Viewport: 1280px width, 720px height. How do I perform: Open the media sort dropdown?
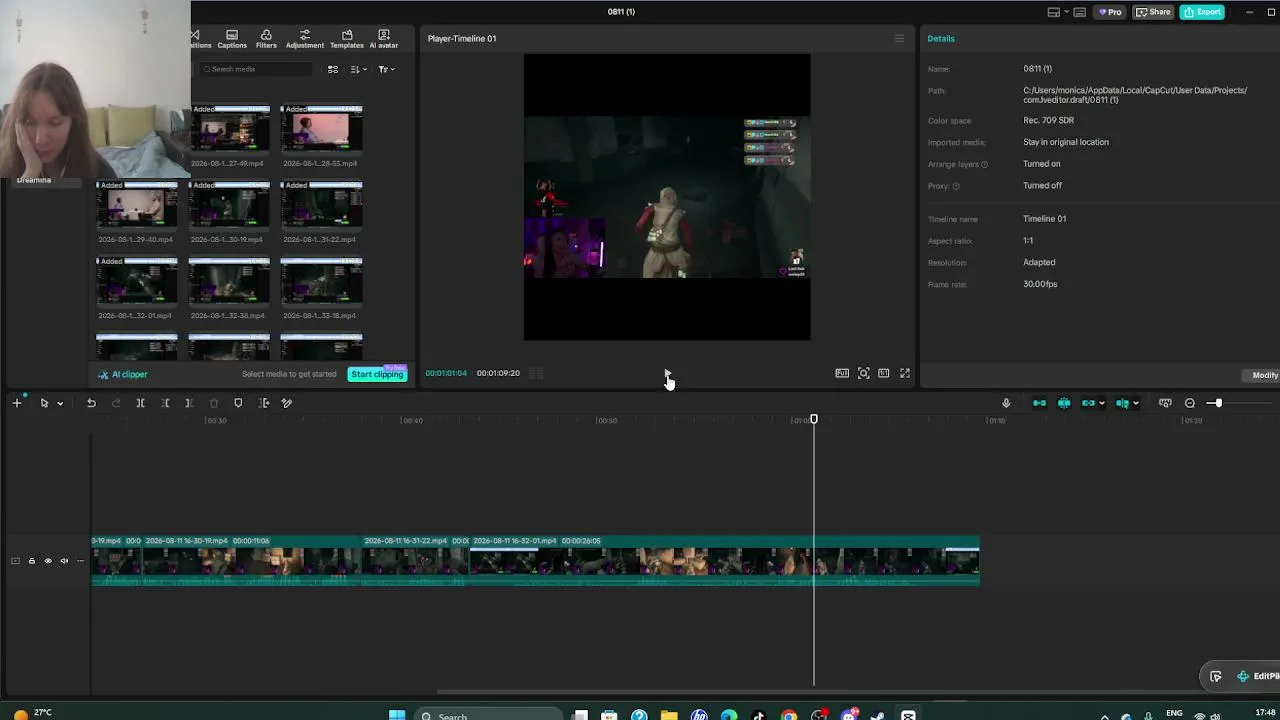[x=358, y=69]
